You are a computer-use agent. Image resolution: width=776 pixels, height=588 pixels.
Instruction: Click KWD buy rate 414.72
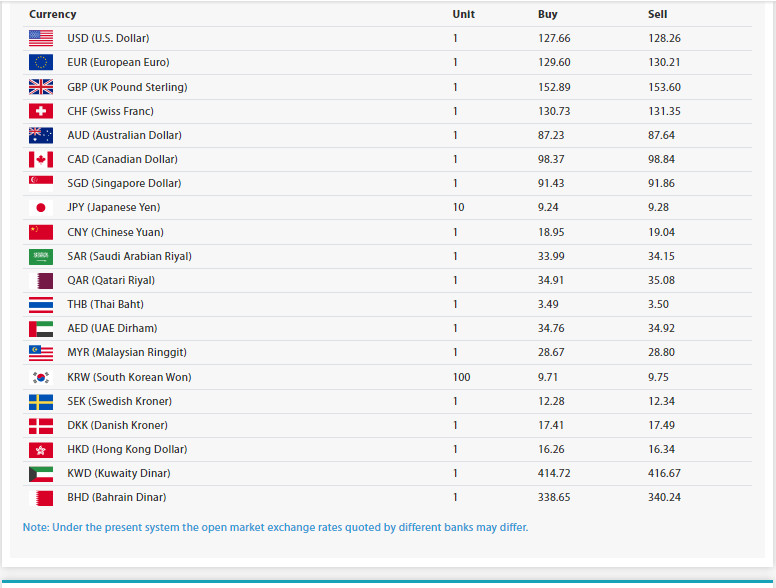tap(554, 474)
